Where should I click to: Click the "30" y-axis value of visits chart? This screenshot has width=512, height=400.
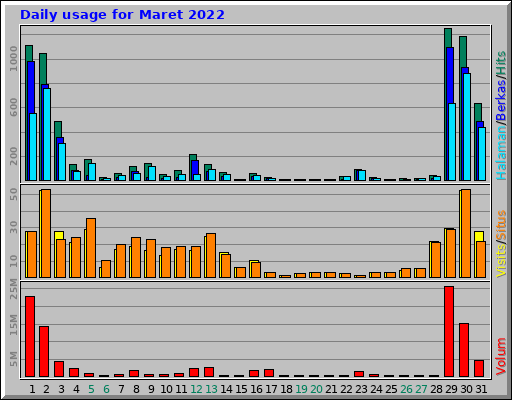13,227
